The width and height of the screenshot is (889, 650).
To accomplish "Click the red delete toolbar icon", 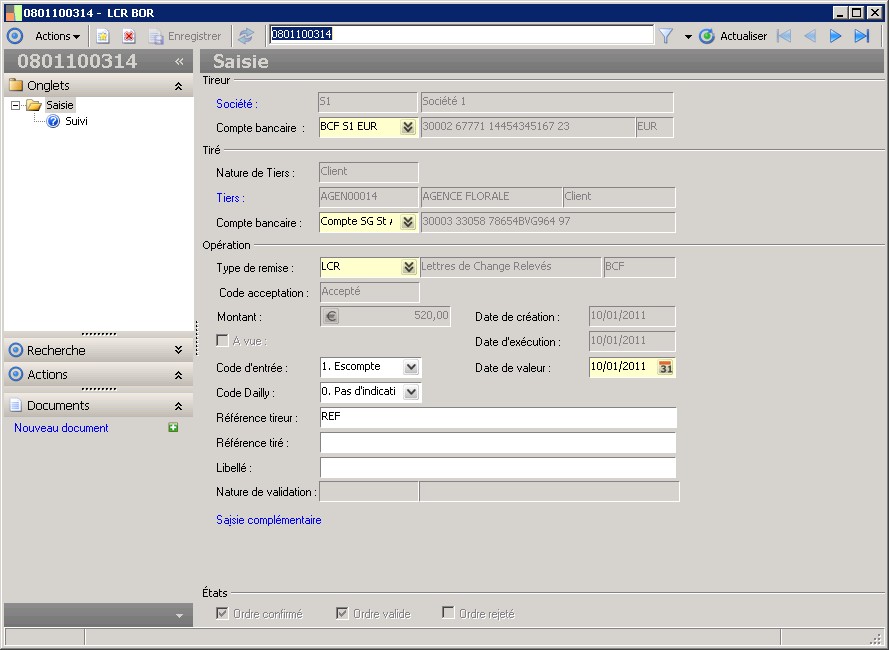I will click(129, 36).
